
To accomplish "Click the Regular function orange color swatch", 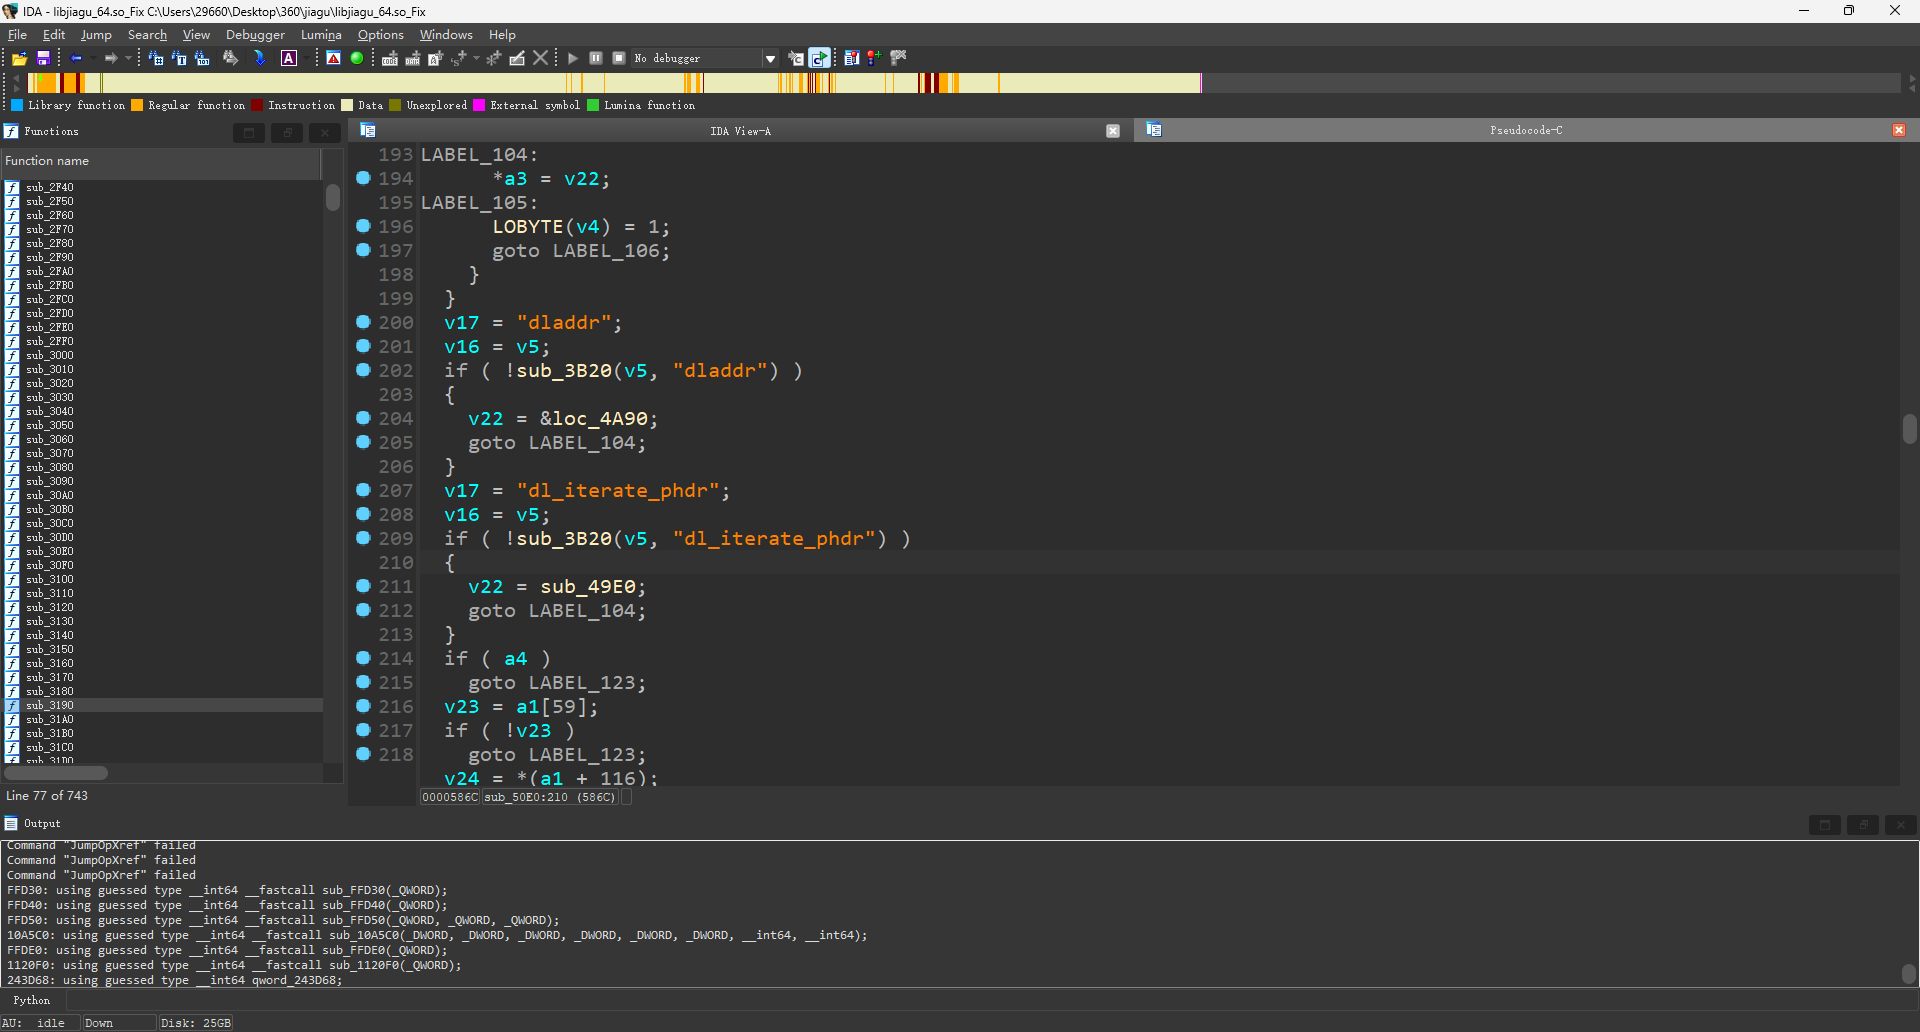I will 137,105.
